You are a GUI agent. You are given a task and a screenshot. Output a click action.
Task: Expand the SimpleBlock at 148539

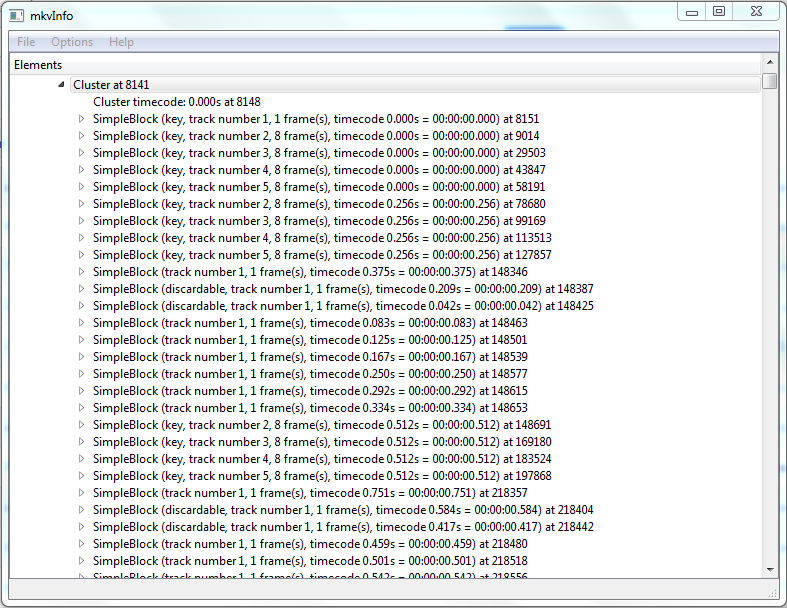coord(81,356)
